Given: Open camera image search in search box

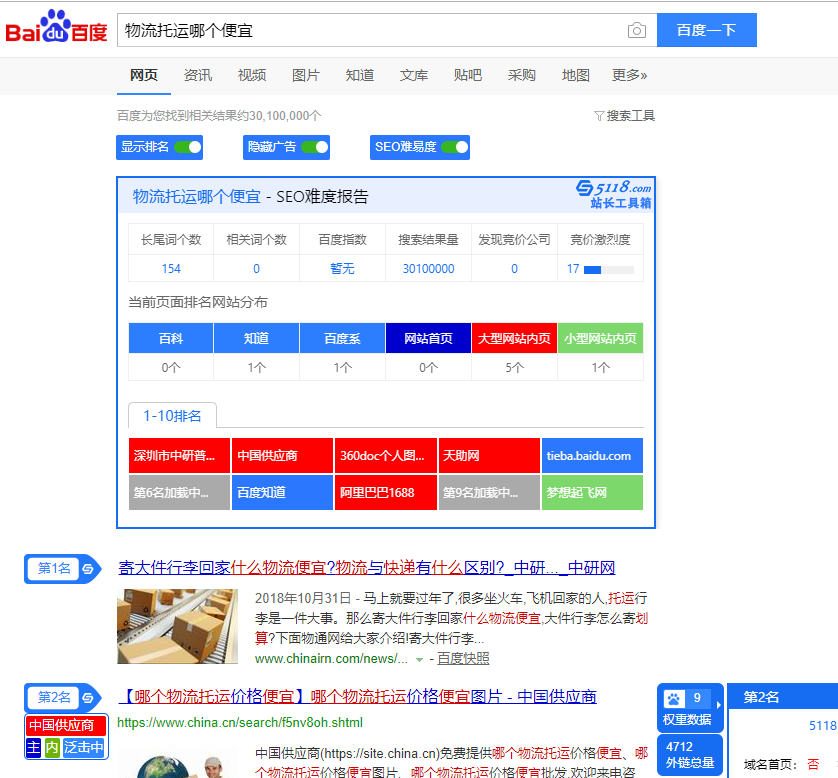Looking at the screenshot, I should point(636,30).
